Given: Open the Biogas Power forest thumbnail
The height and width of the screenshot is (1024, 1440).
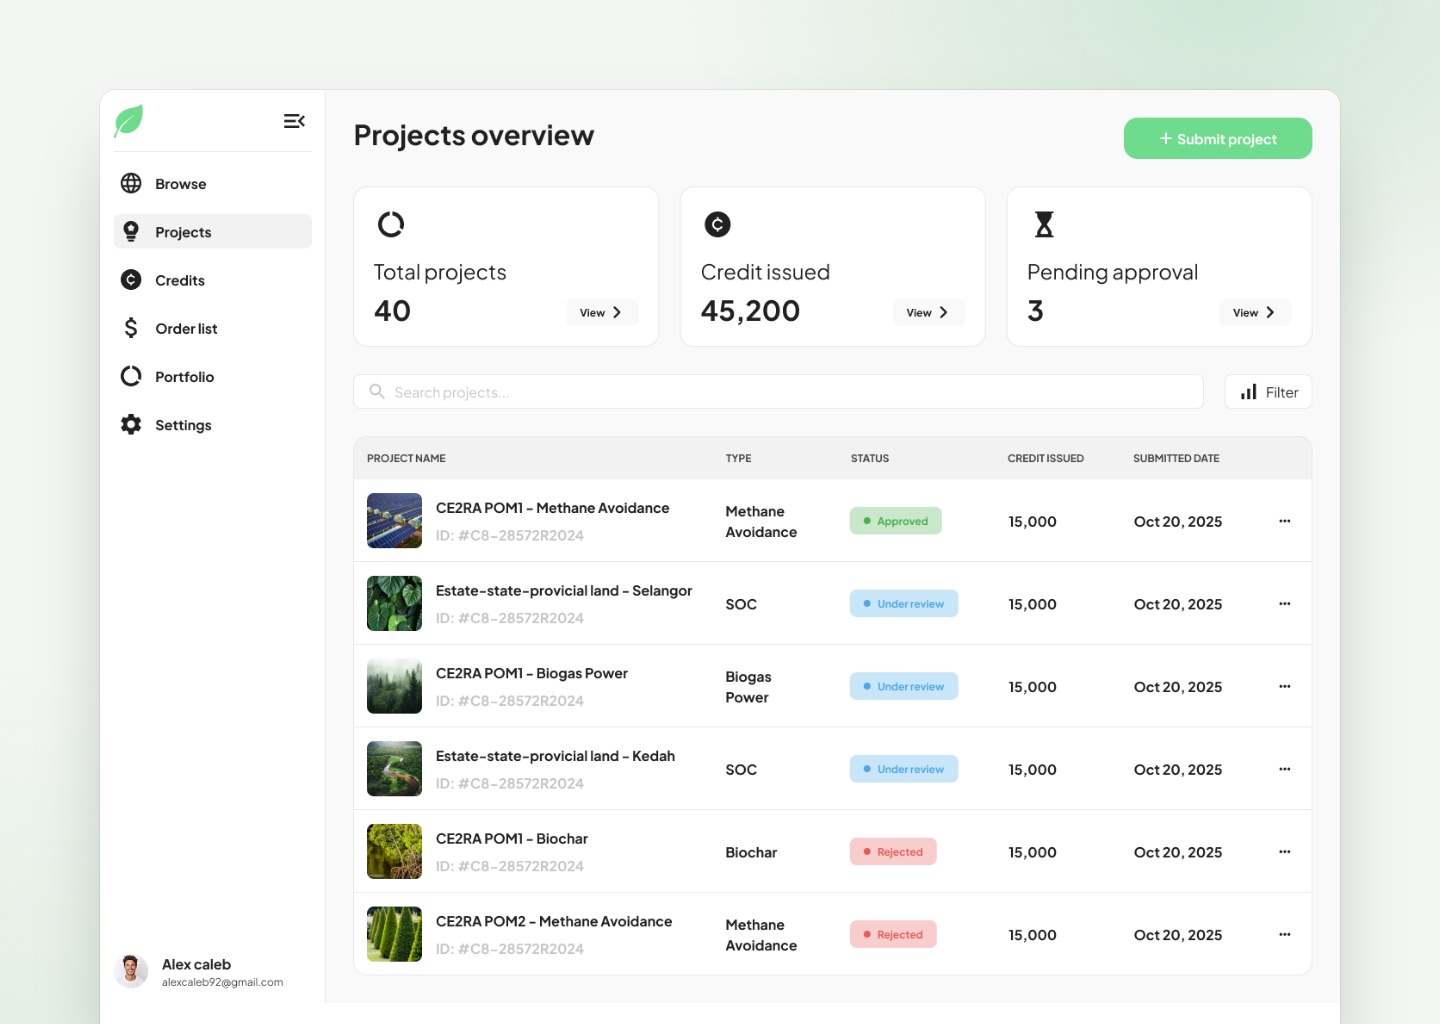Looking at the screenshot, I should [394, 686].
